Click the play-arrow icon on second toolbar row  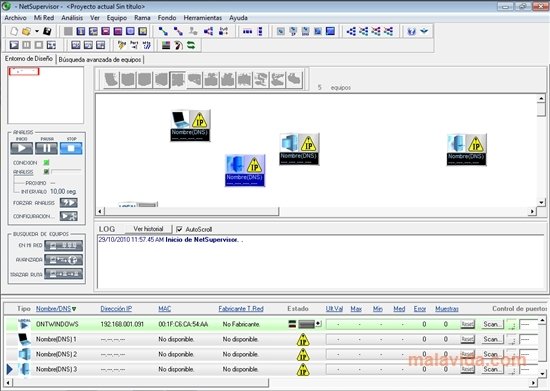pyautogui.click(x=14, y=45)
